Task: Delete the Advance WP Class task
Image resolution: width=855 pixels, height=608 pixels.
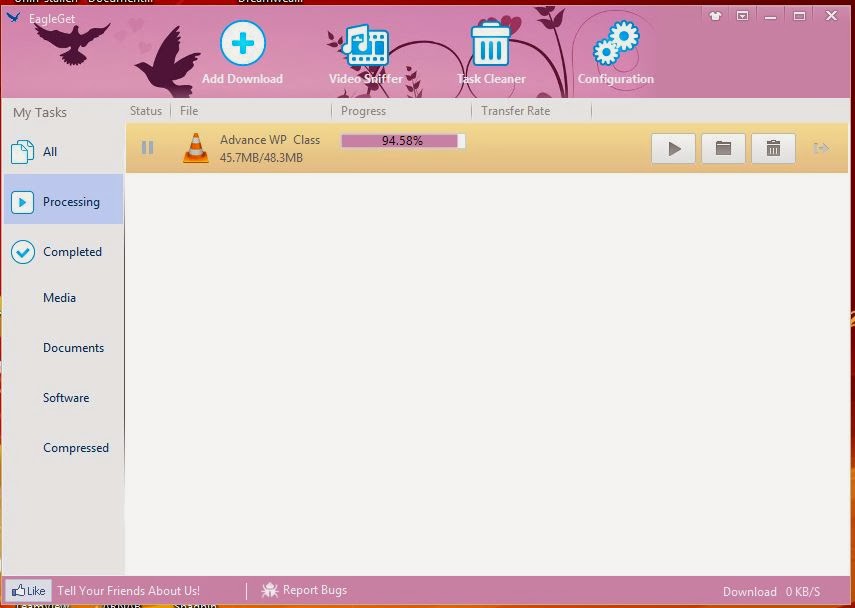Action: pos(773,148)
